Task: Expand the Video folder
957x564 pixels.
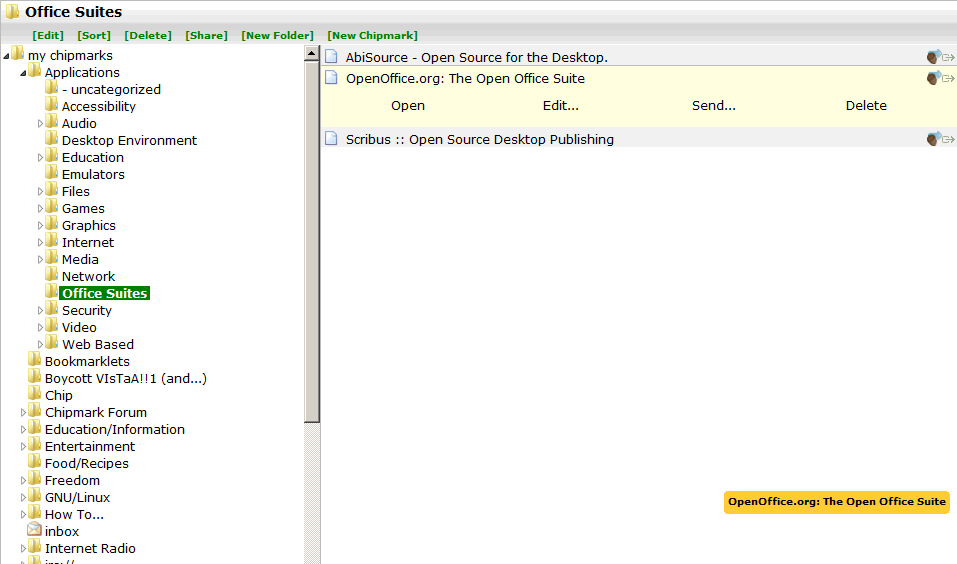Action: 40,328
